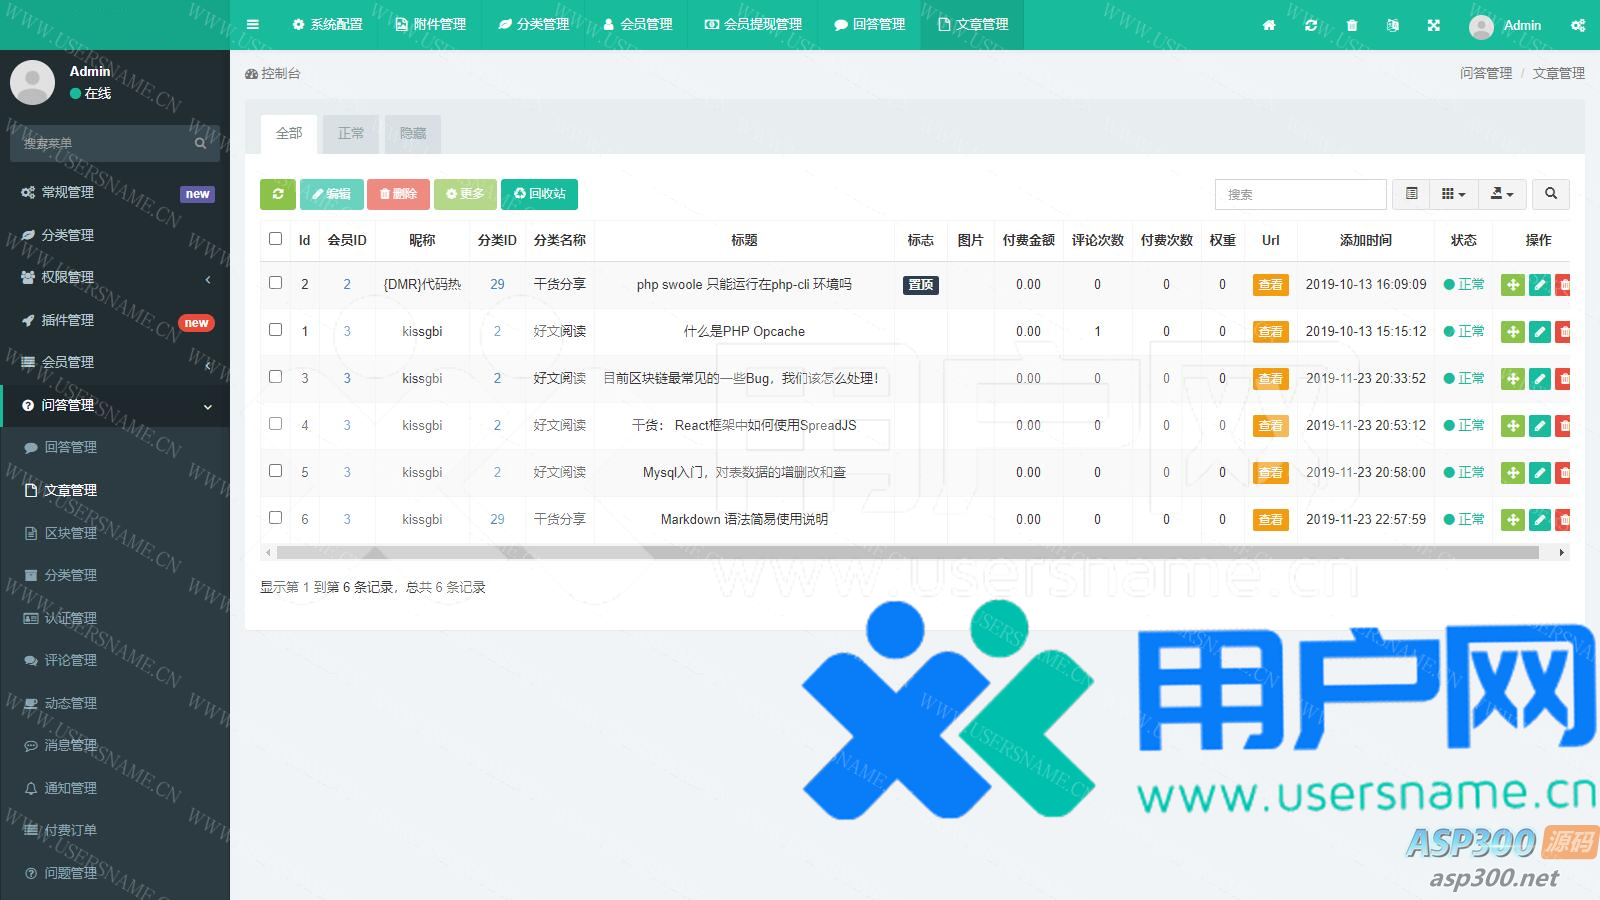Click the language switch icon in top bar

click(x=1393, y=25)
